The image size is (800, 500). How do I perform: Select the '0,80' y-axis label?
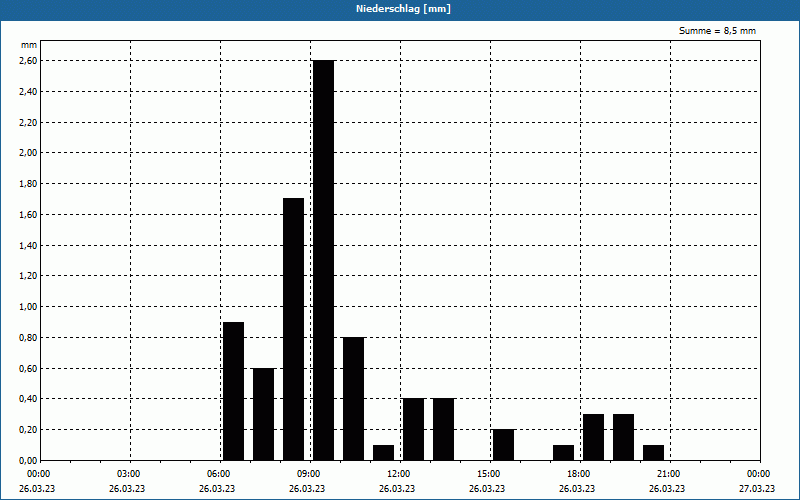(29, 338)
